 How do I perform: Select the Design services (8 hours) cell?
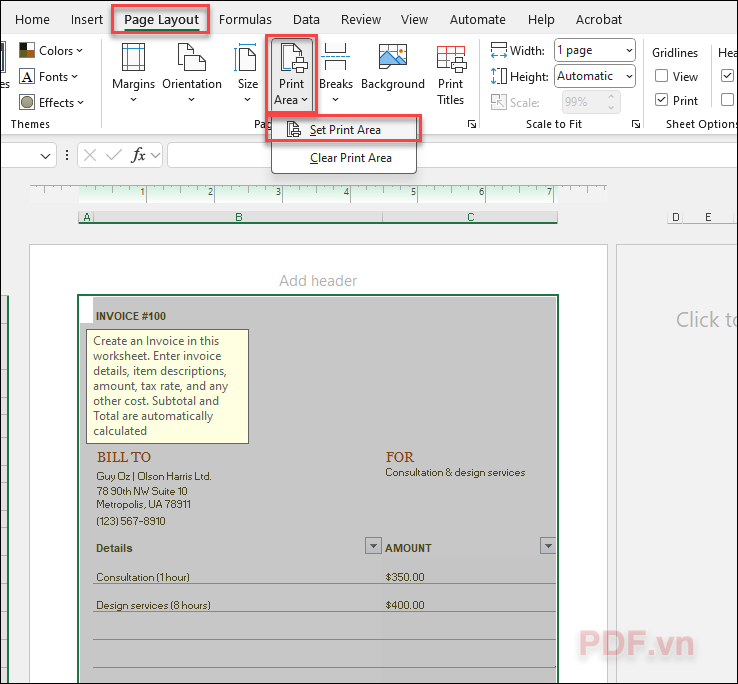[x=153, y=605]
